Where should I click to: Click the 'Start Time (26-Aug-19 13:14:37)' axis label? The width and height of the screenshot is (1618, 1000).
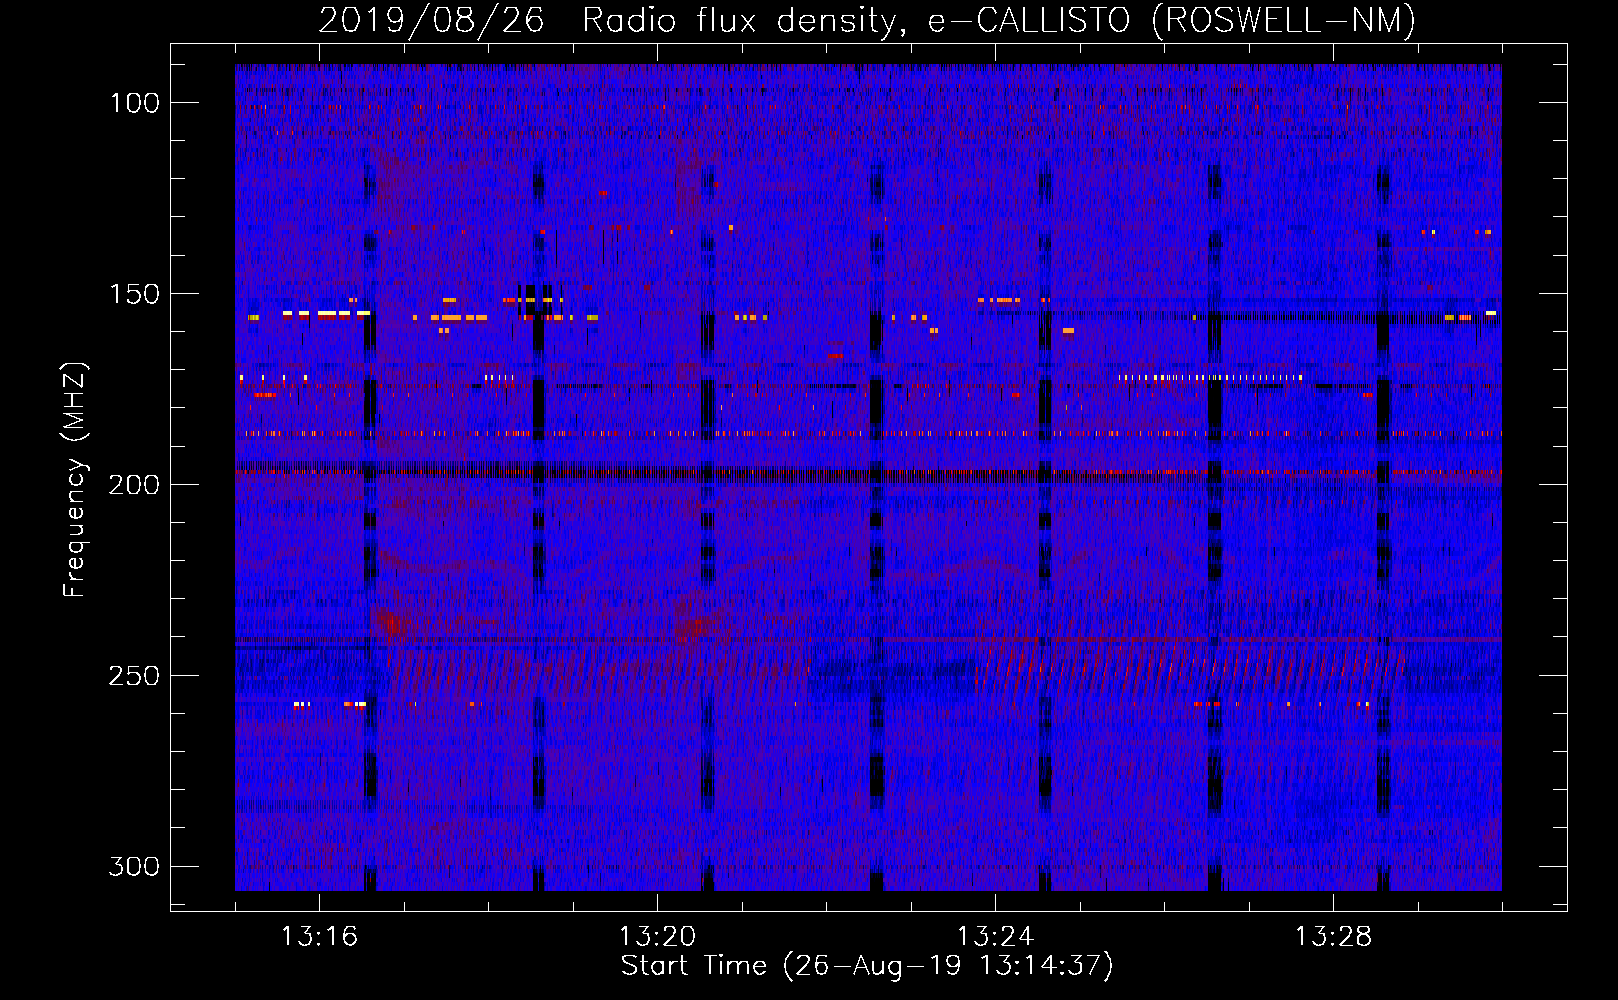(867, 966)
